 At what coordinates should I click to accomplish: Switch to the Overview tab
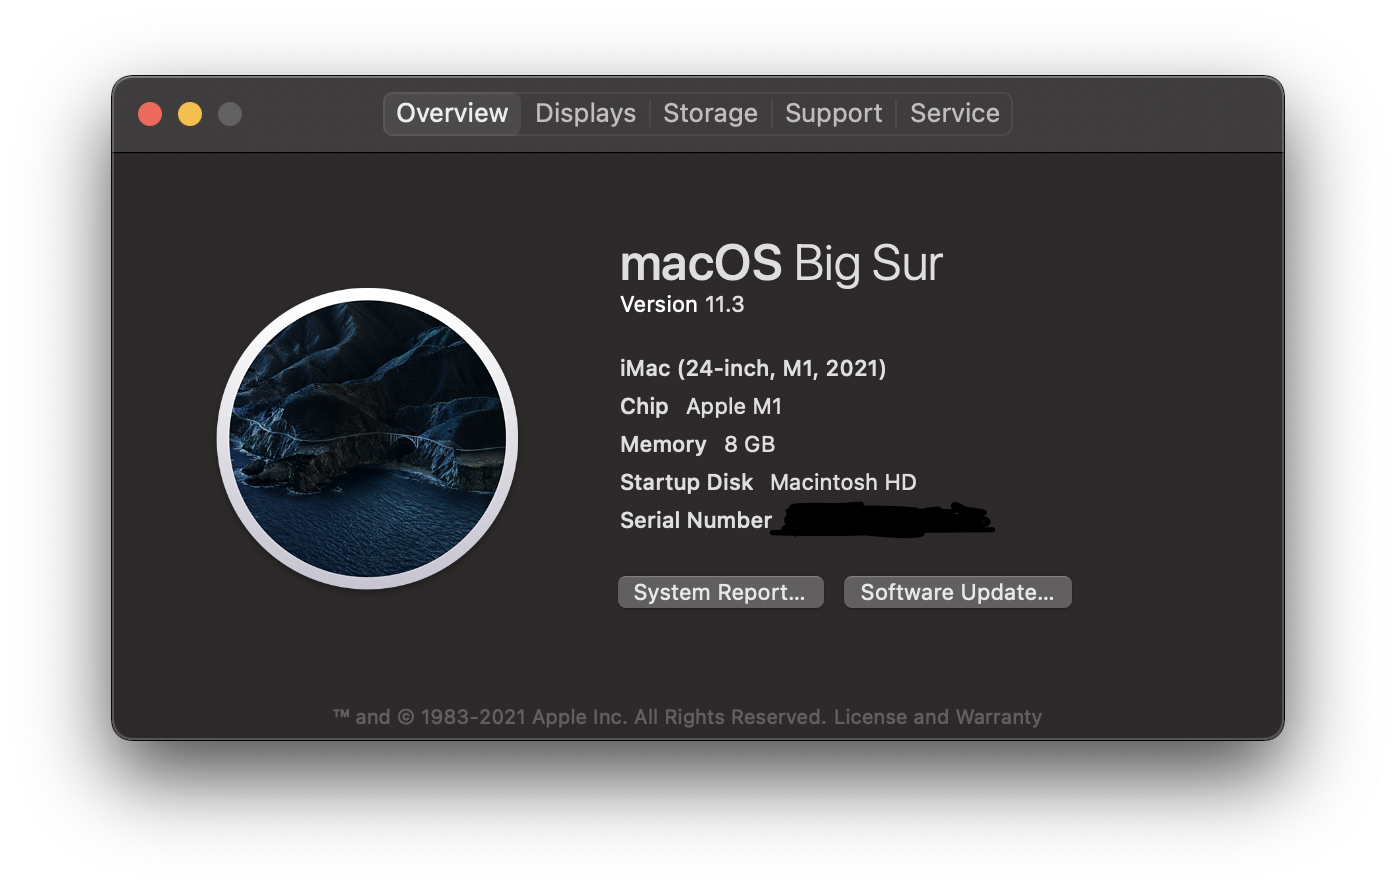(x=452, y=113)
